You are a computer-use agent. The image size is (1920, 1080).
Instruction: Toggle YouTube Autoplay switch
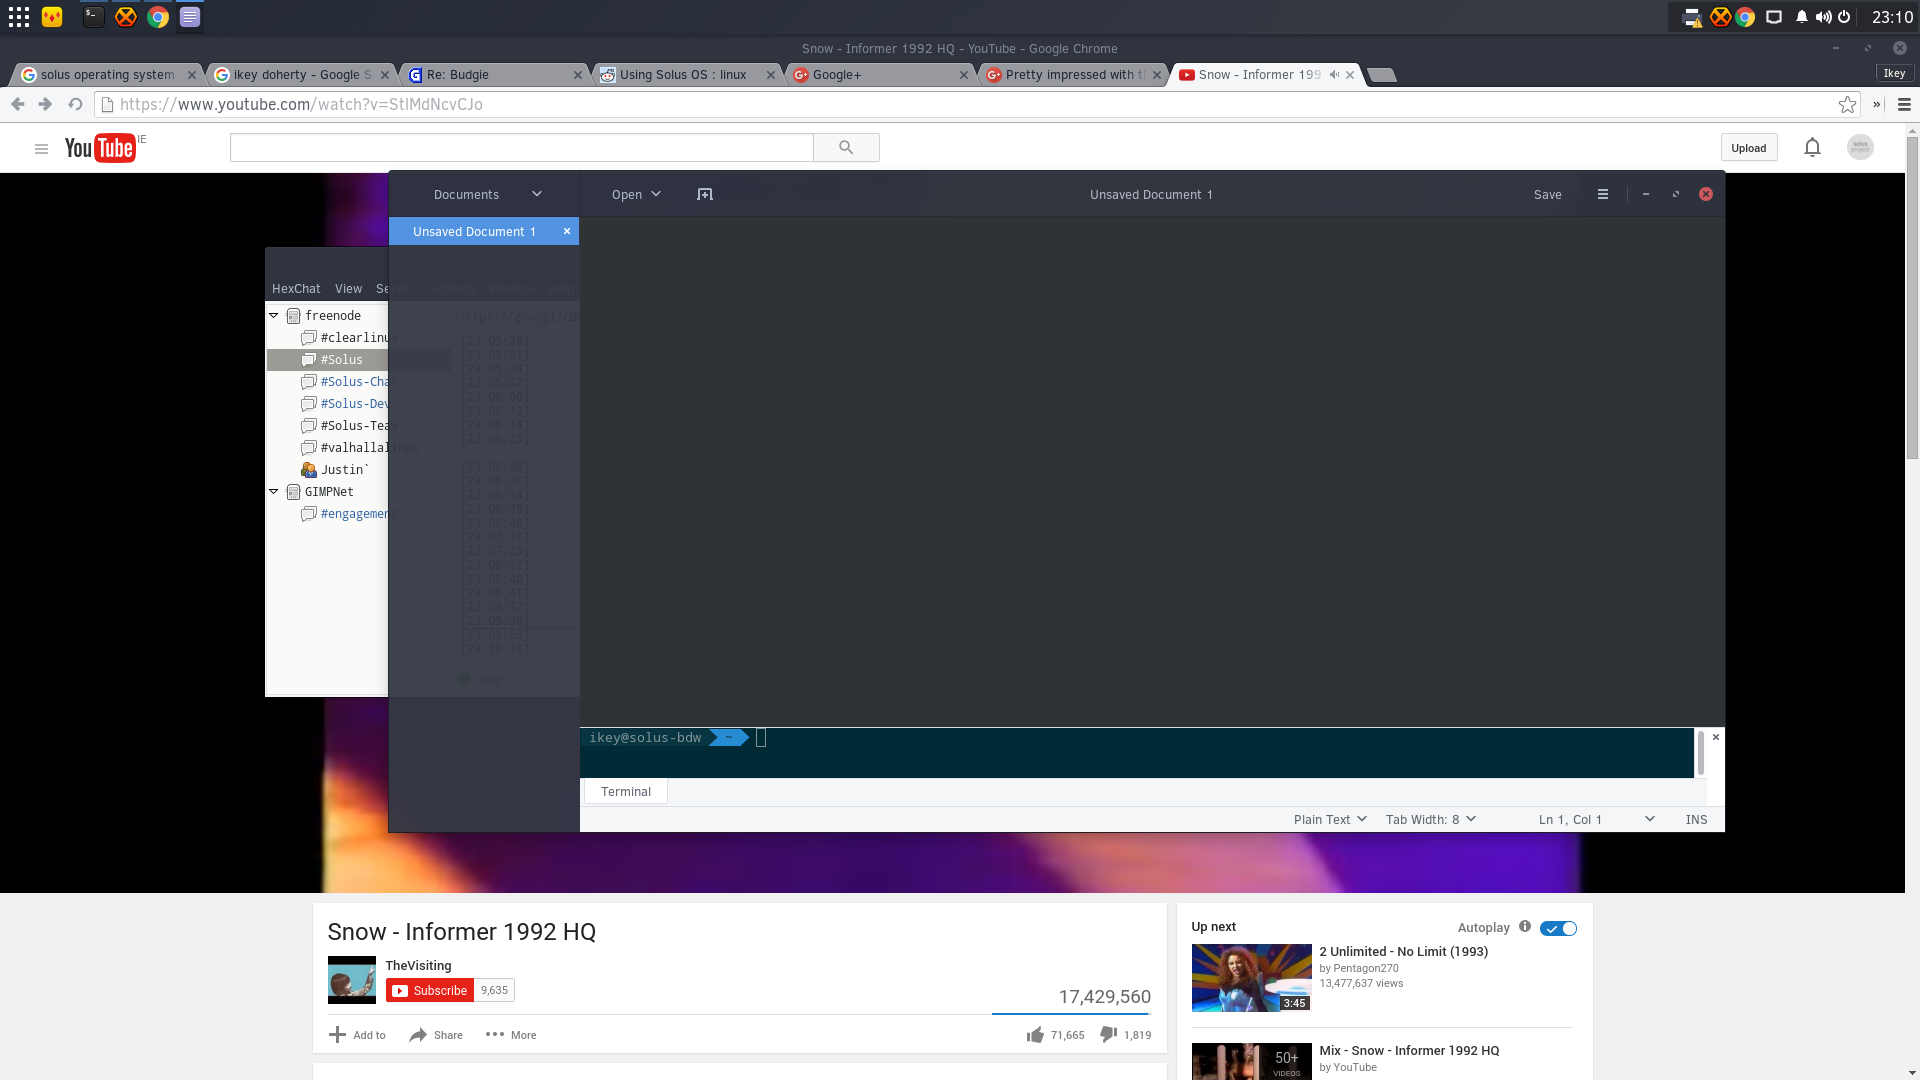[x=1558, y=929]
